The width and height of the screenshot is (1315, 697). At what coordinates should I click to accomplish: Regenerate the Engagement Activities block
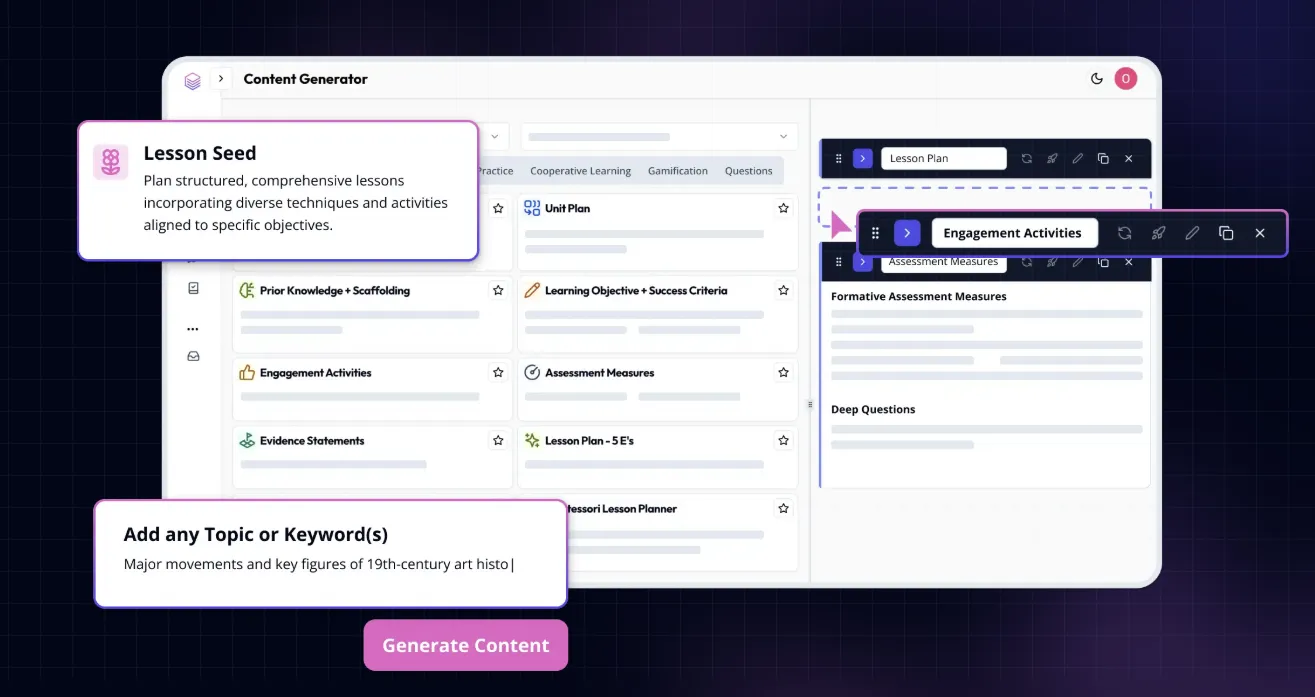pos(1125,233)
